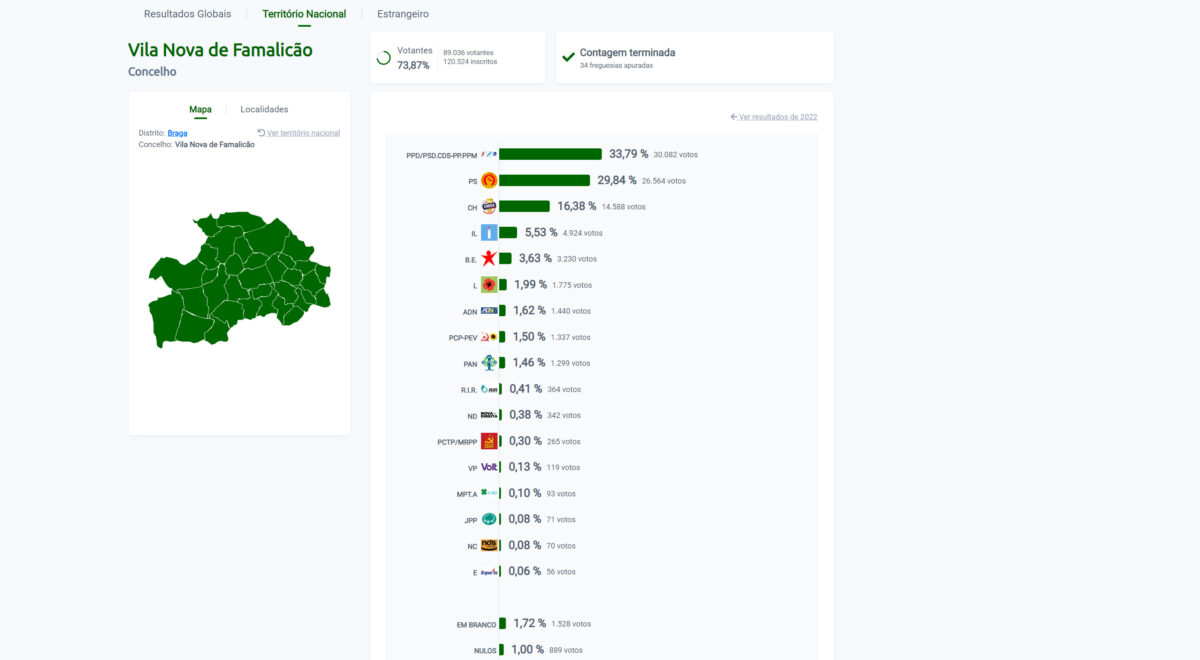Click the Vila Nova de Famalicão heading
1200x660 pixels.
point(220,50)
